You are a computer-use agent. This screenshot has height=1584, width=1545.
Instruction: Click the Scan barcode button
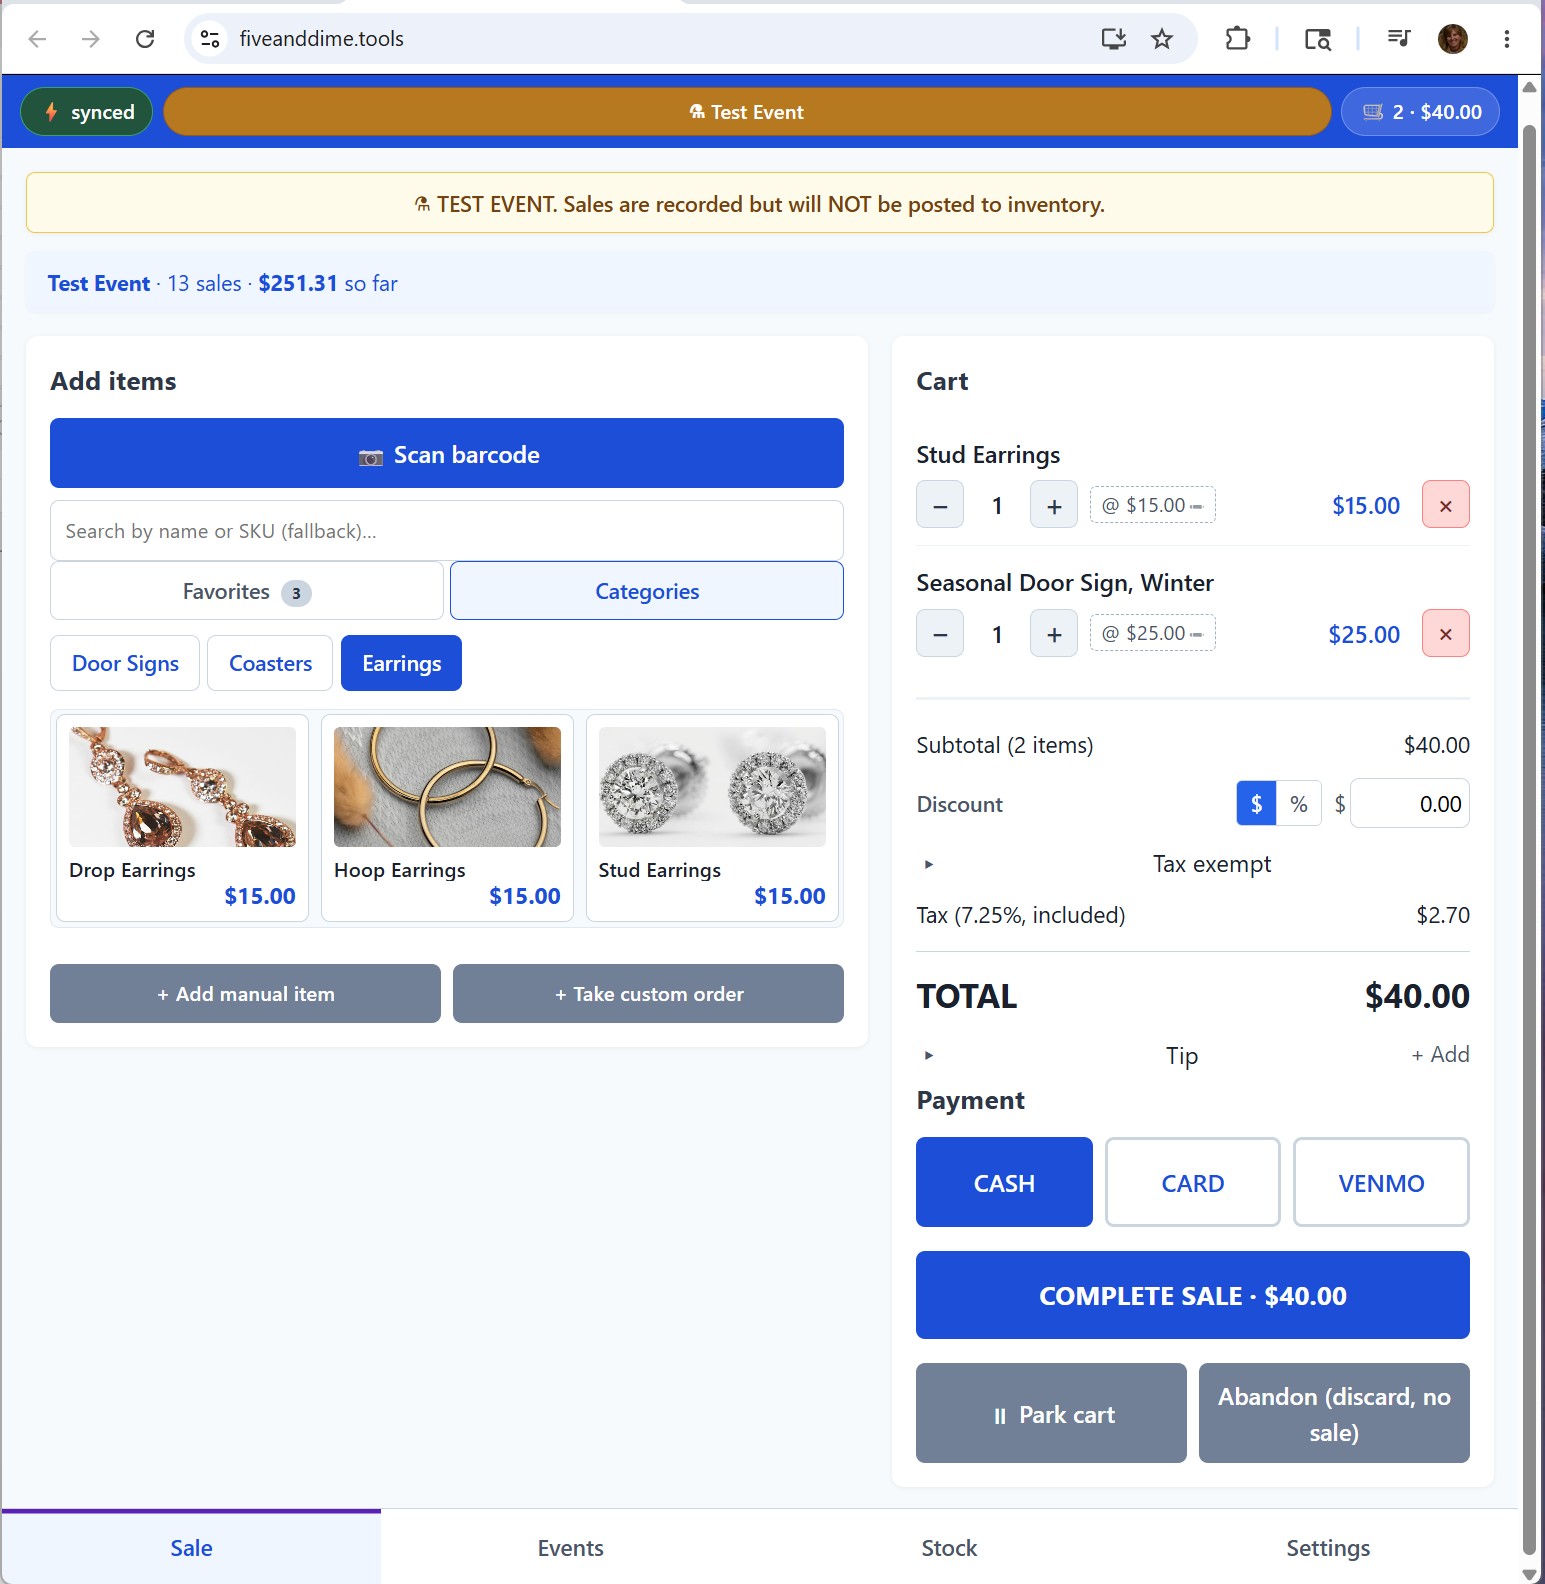tap(447, 454)
